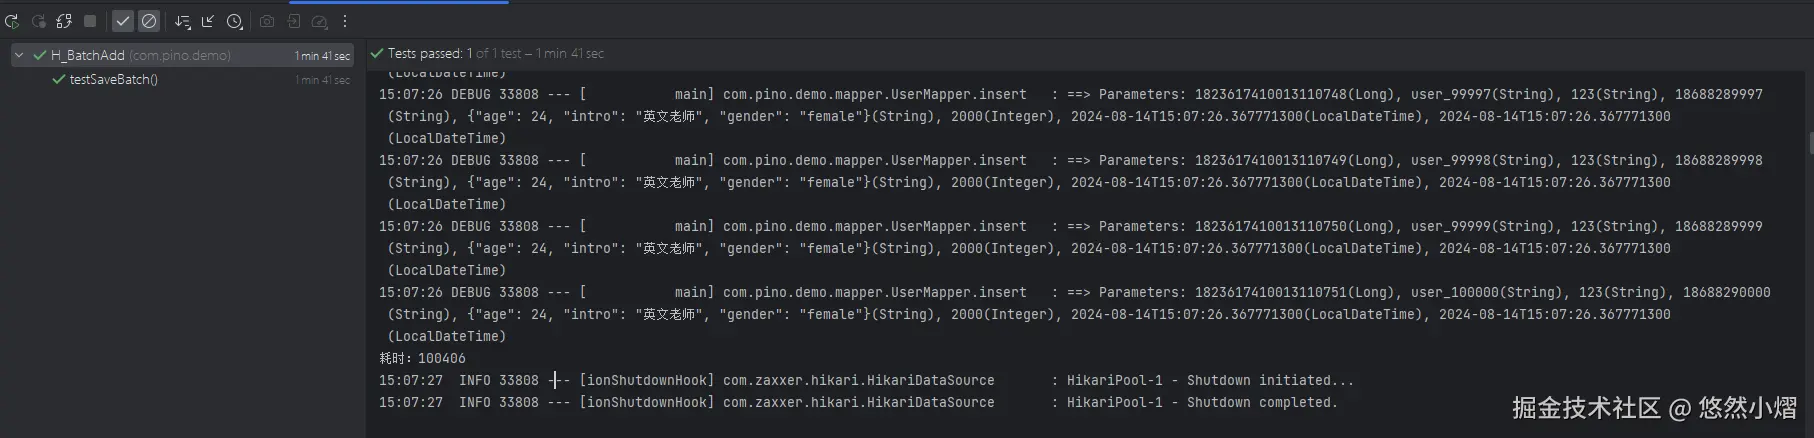Open the Test History clock dropdown
Viewport: 1814px width, 438px height.
tap(234, 21)
